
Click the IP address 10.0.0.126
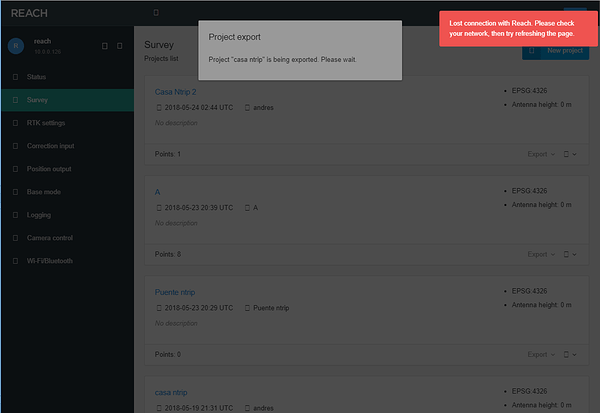coord(47,52)
